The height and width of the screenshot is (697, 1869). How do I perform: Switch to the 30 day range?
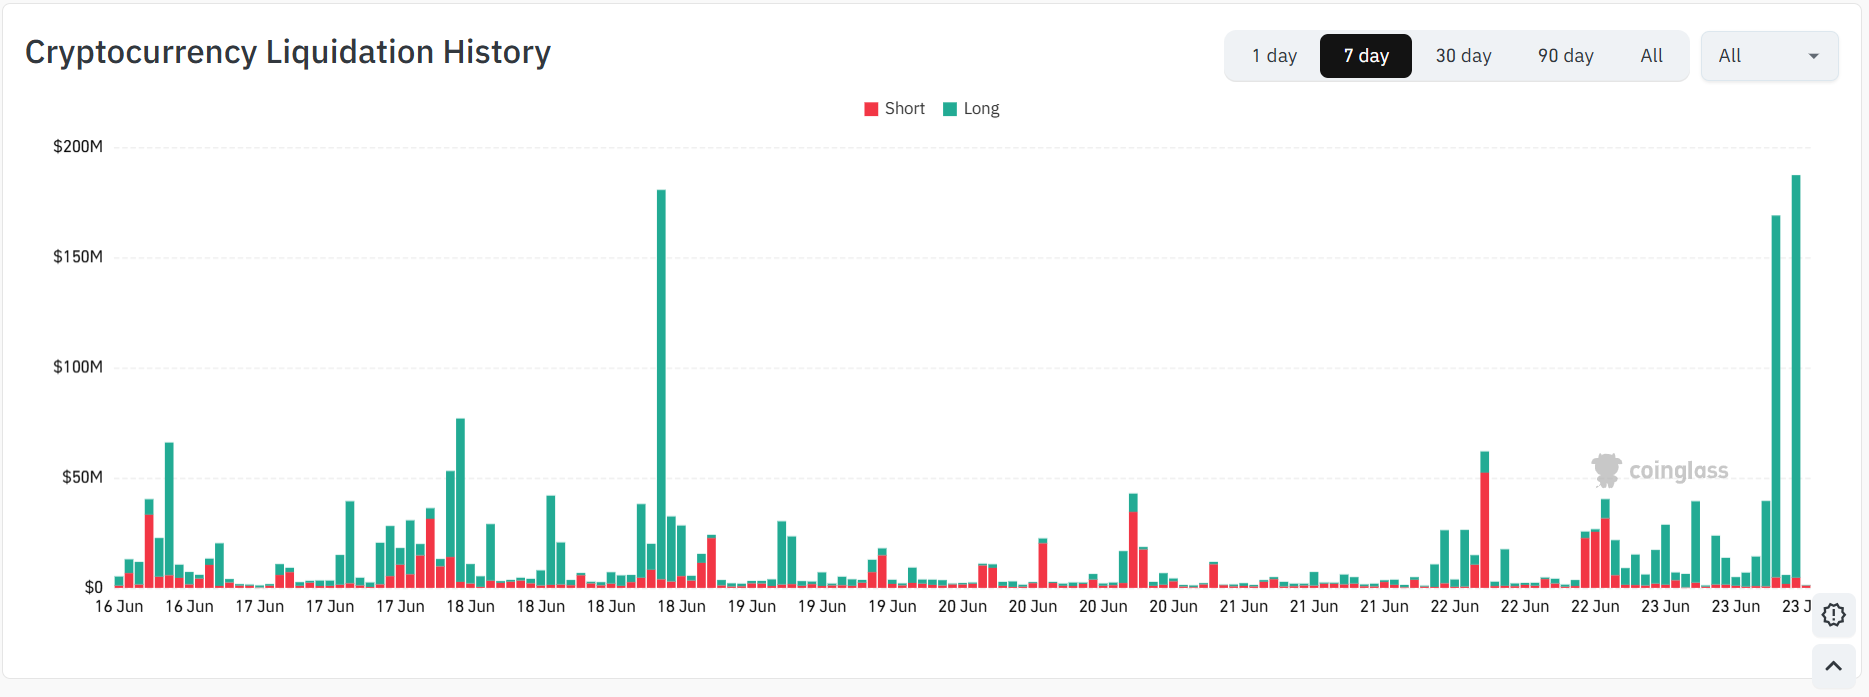click(x=1463, y=56)
